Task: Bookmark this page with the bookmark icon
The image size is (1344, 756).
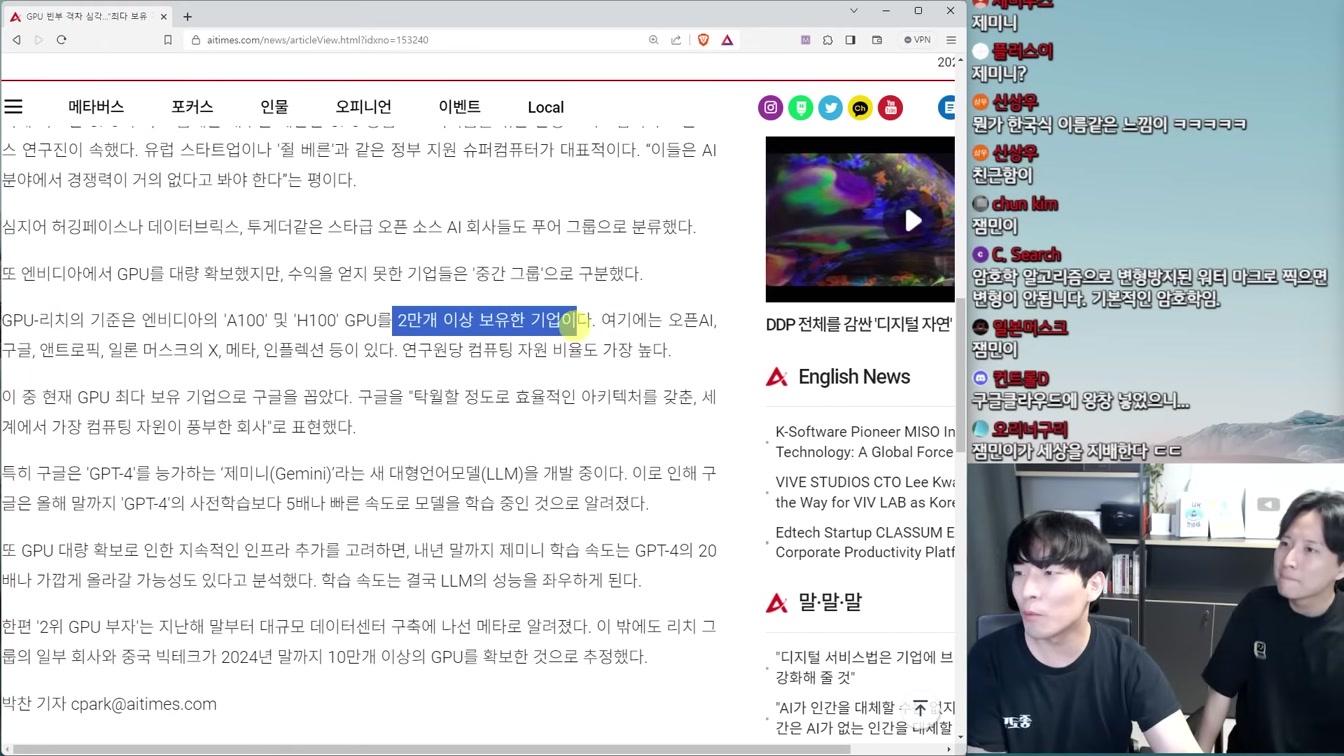Action: 168,40
